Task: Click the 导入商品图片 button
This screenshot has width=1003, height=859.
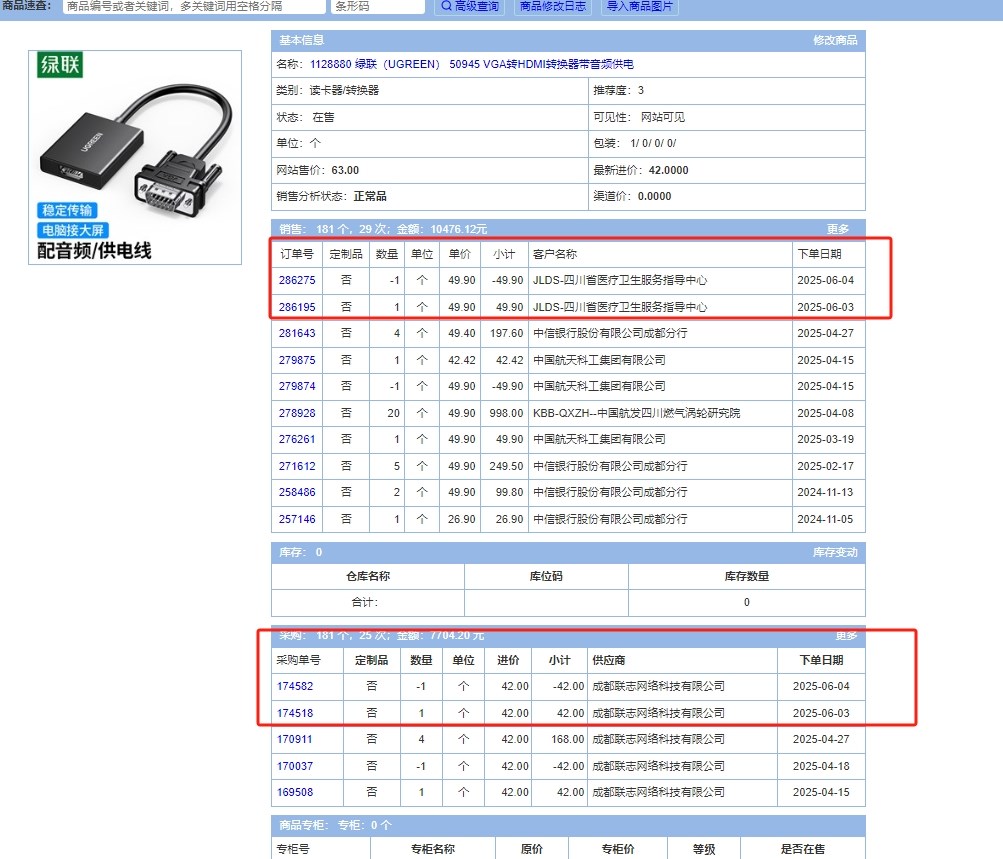Action: click(x=640, y=6)
